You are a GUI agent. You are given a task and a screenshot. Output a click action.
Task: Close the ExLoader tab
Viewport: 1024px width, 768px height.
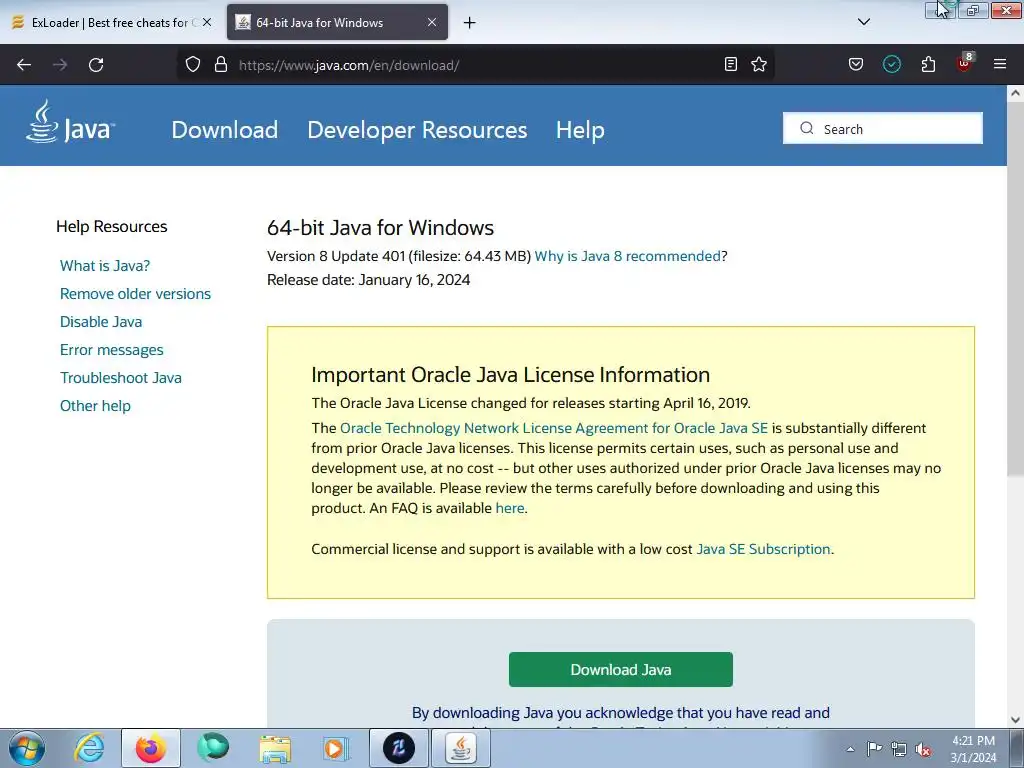pos(206,22)
